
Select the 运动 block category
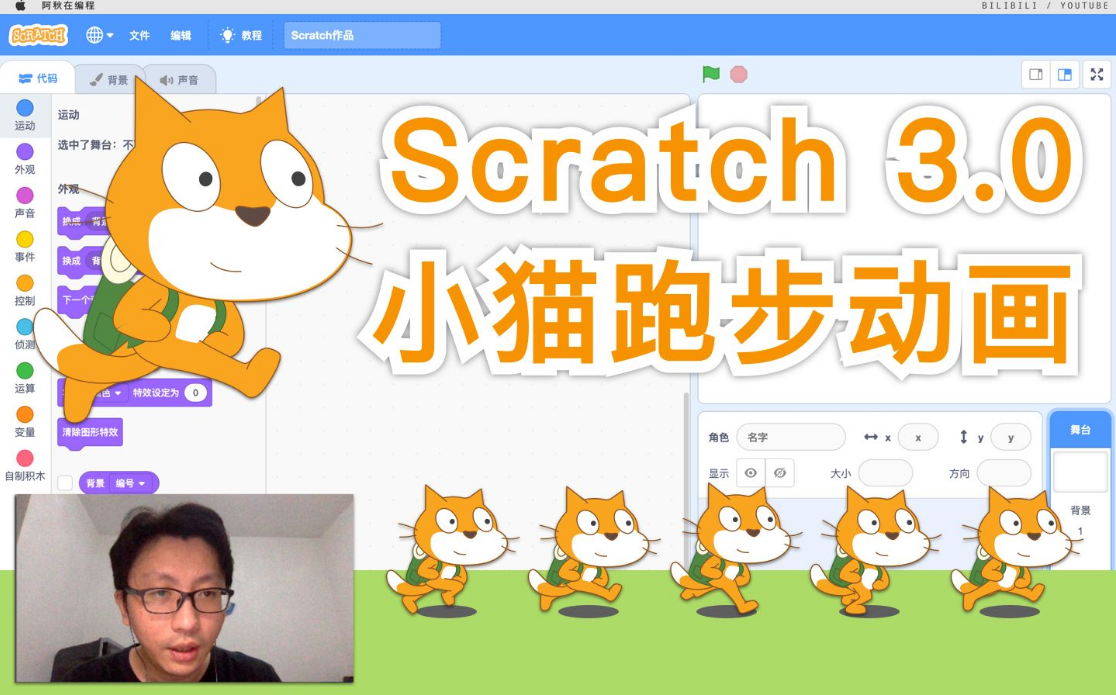(25, 115)
